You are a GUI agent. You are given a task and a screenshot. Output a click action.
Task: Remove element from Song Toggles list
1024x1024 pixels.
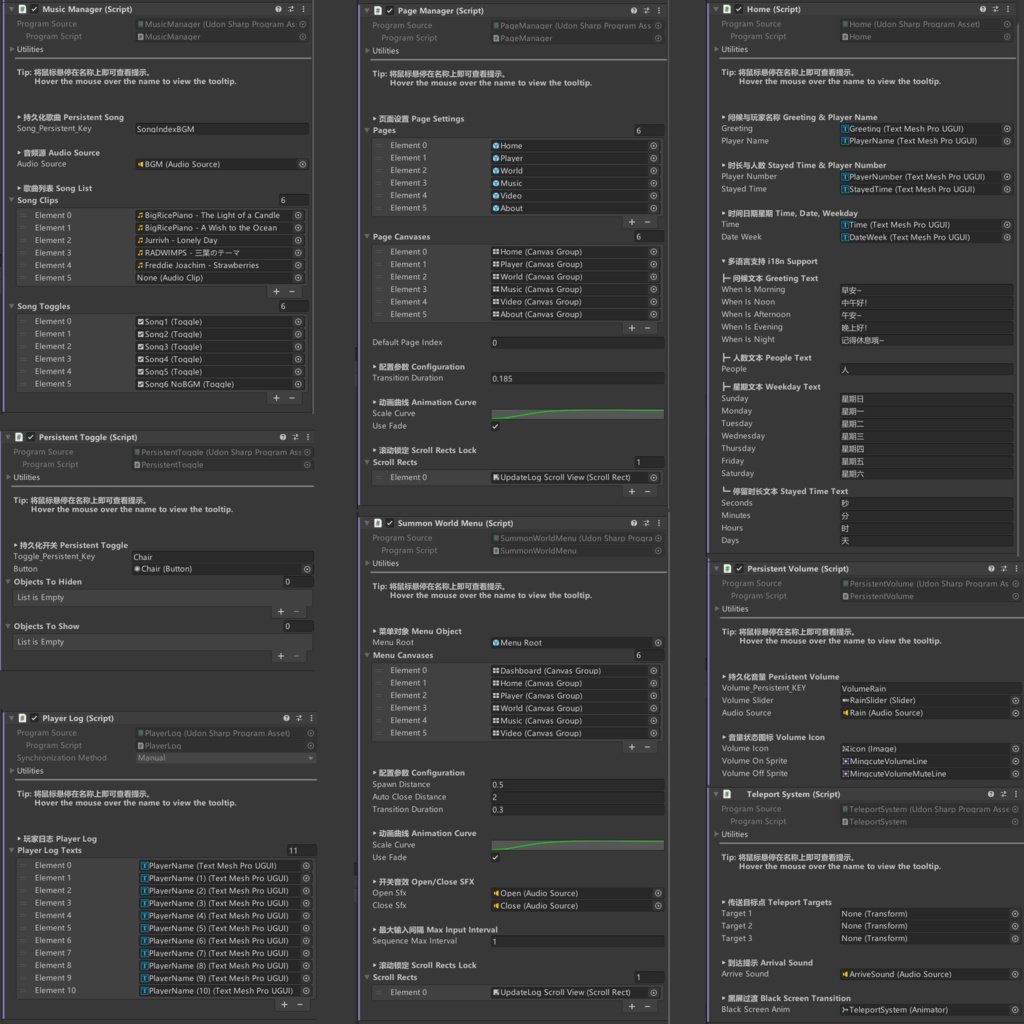[292, 398]
